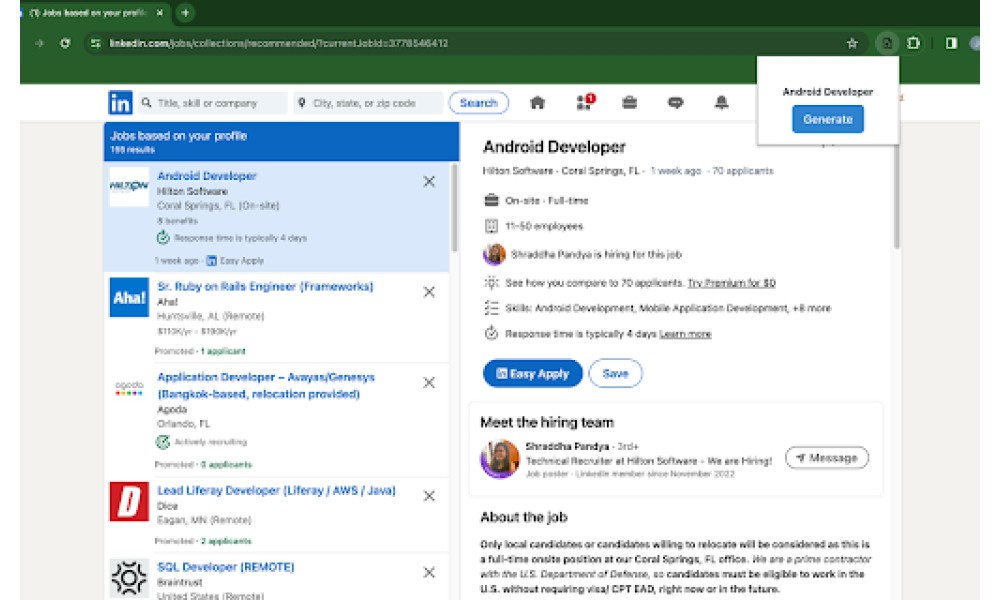1000x600 pixels.
Task: Dismiss the Sr. Ruby on Rails Engineer job
Action: pos(429,292)
